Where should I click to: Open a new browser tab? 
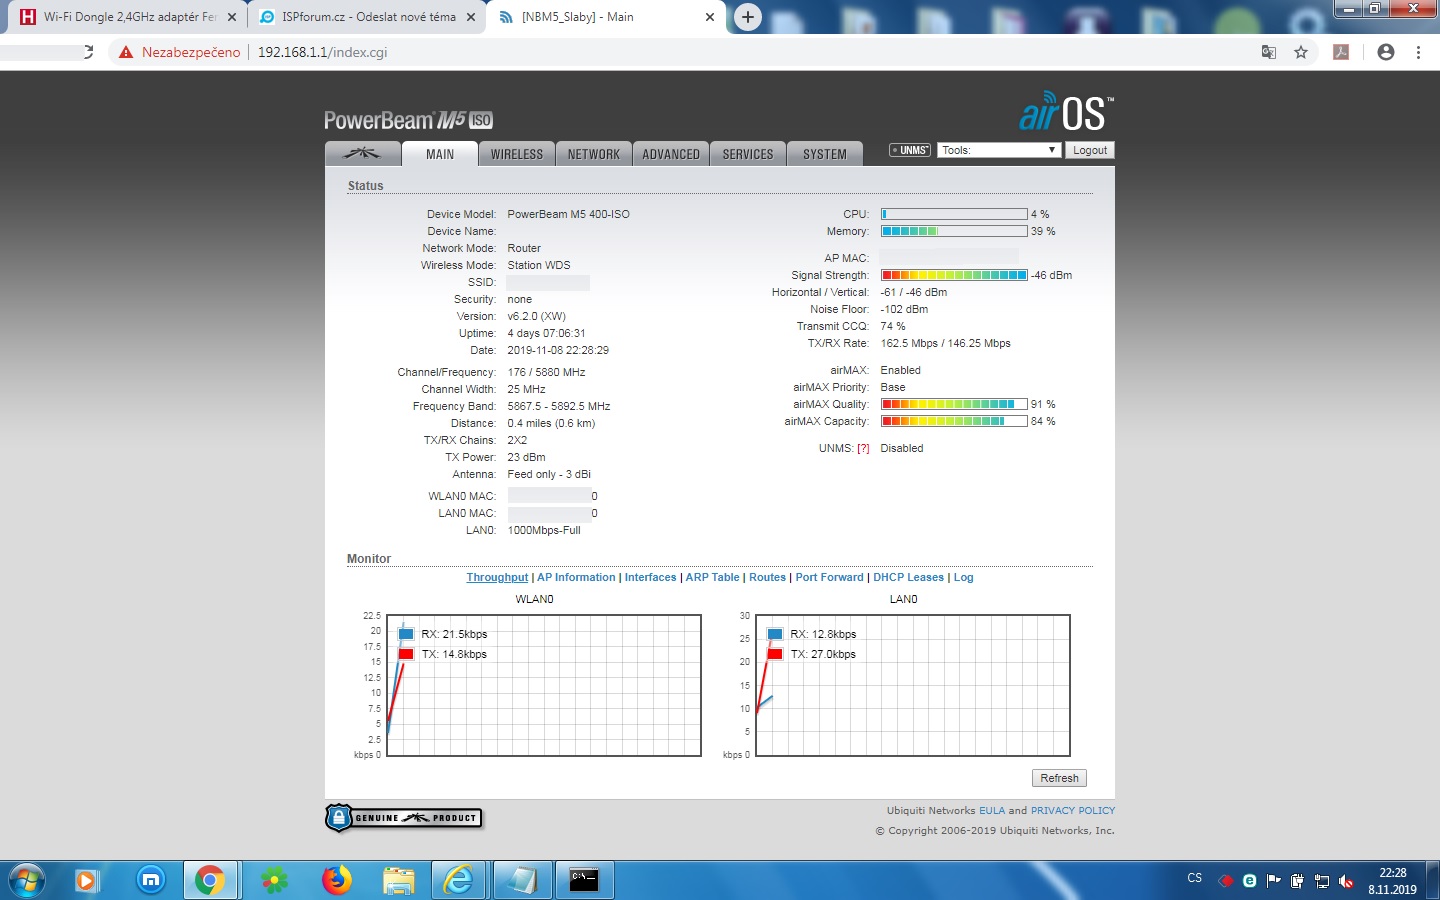tap(747, 17)
